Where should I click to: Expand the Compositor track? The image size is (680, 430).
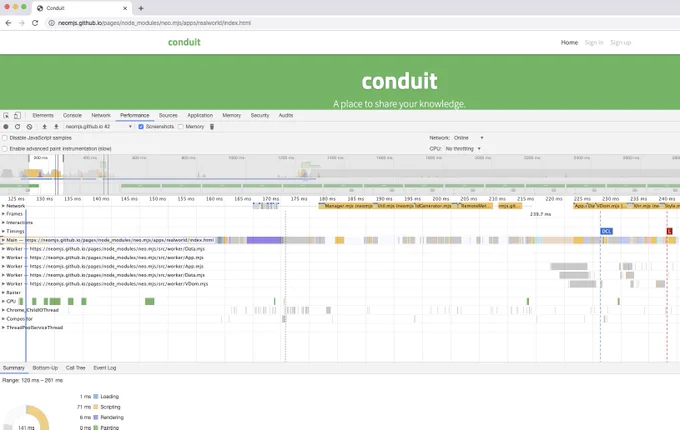pos(3,319)
